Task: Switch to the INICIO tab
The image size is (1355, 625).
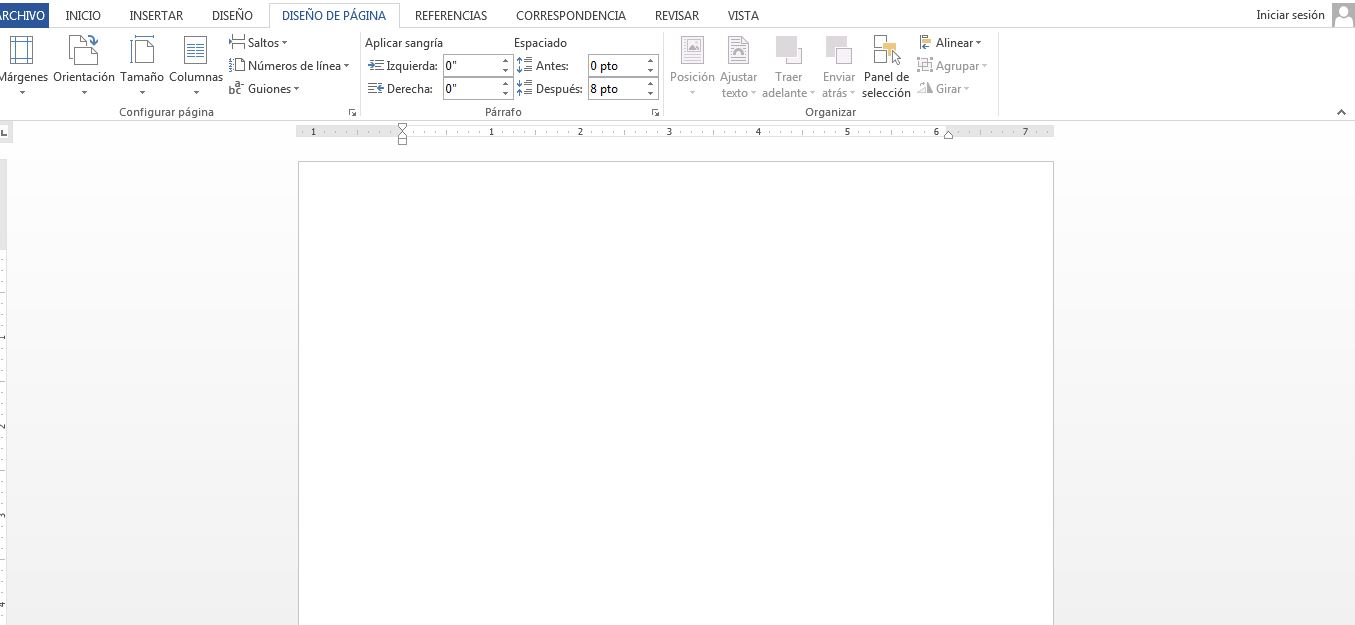Action: [x=83, y=15]
